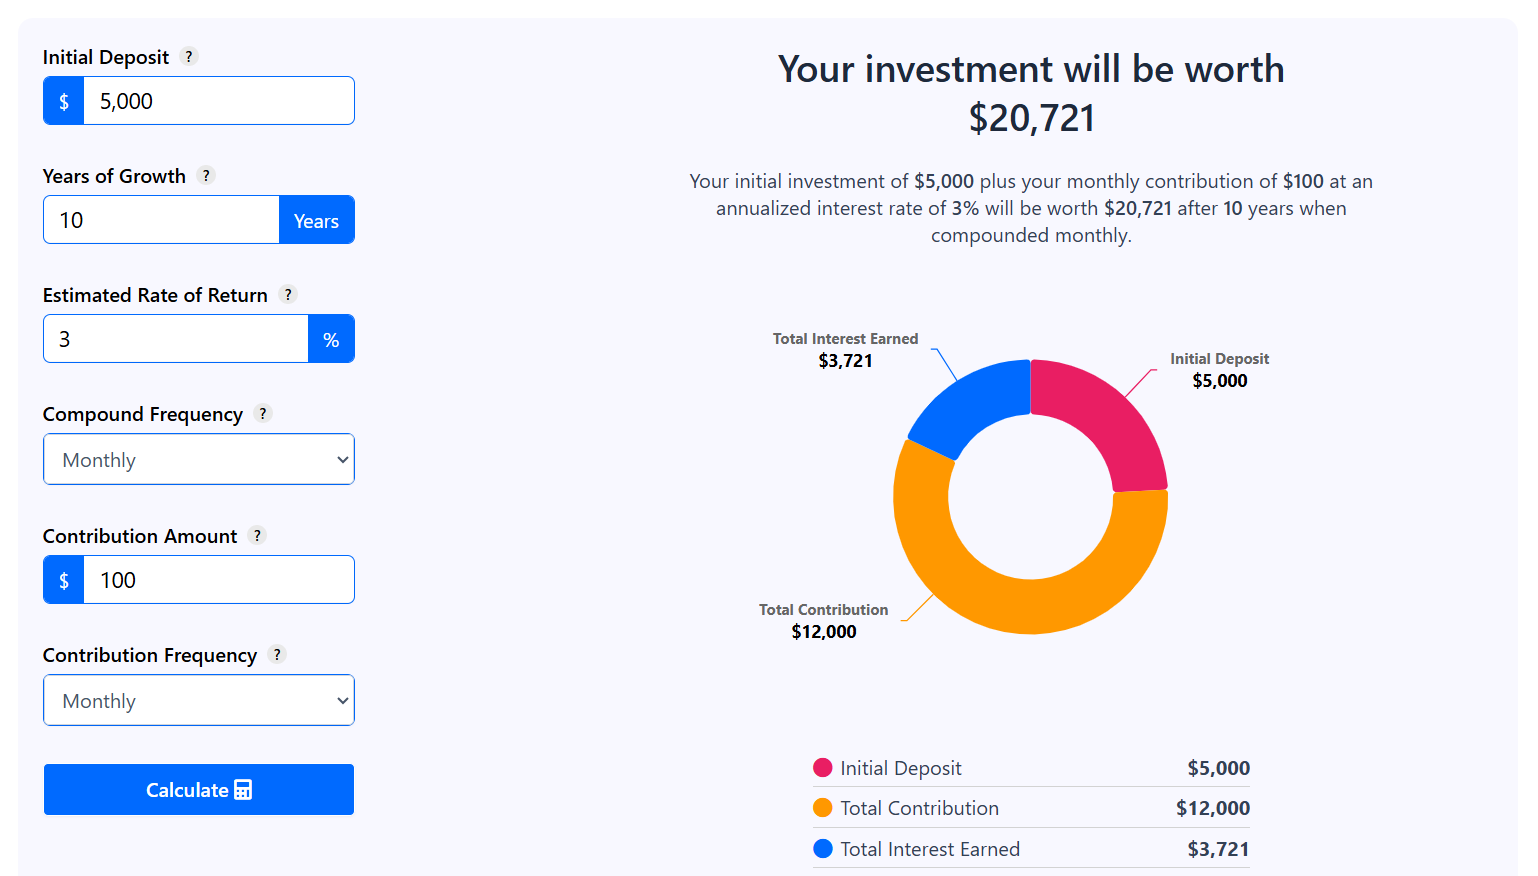Screen dimensions: 1538x876
Task: Open the Contribution Frequency help tooltip
Action: 277,654
